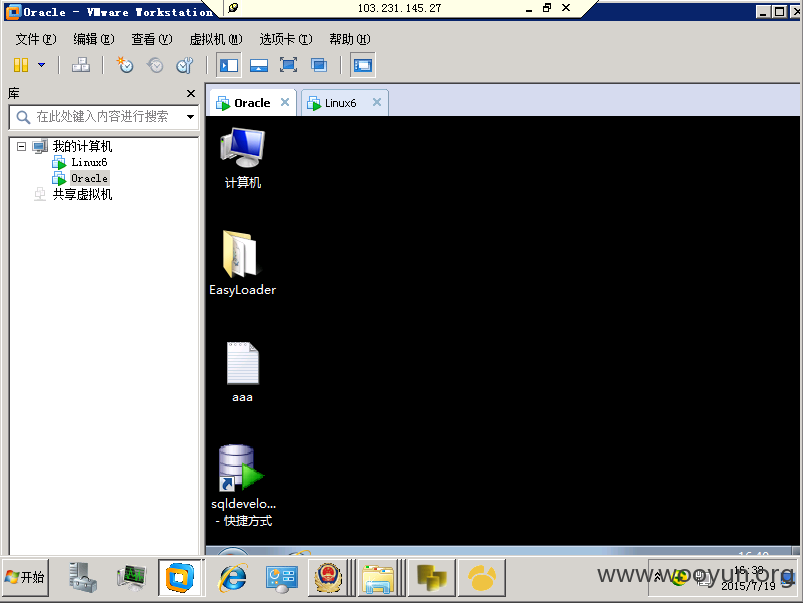This screenshot has height=603, width=803.
Task: Toggle the console view toolbar icon
Action: 363,65
